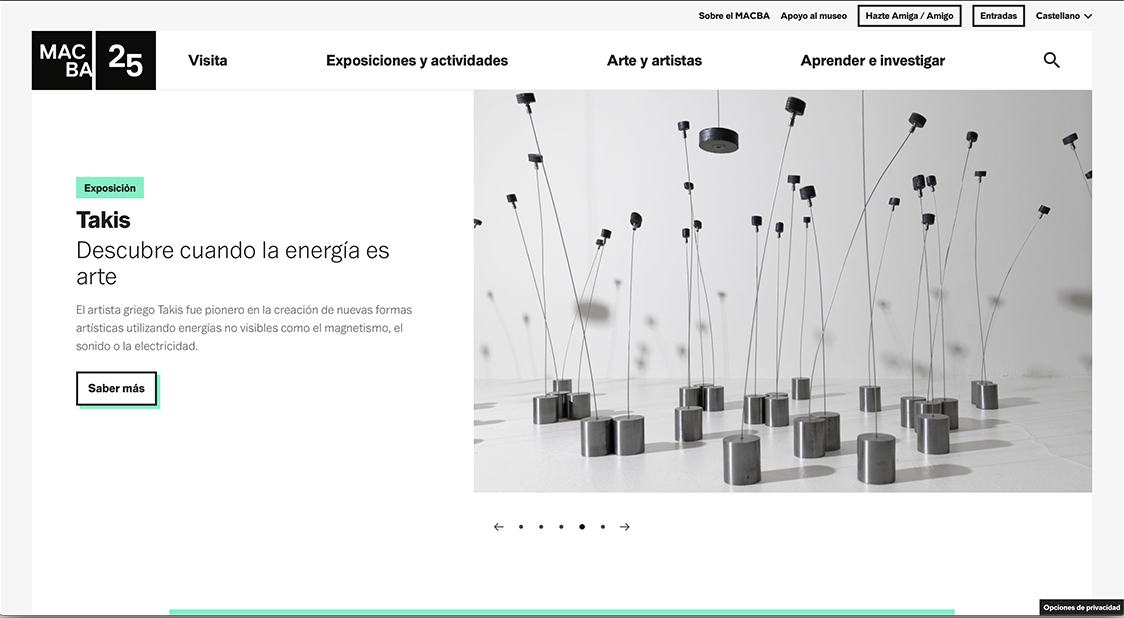Select the third carousel dot
1124x618 pixels.
pyautogui.click(x=561, y=526)
